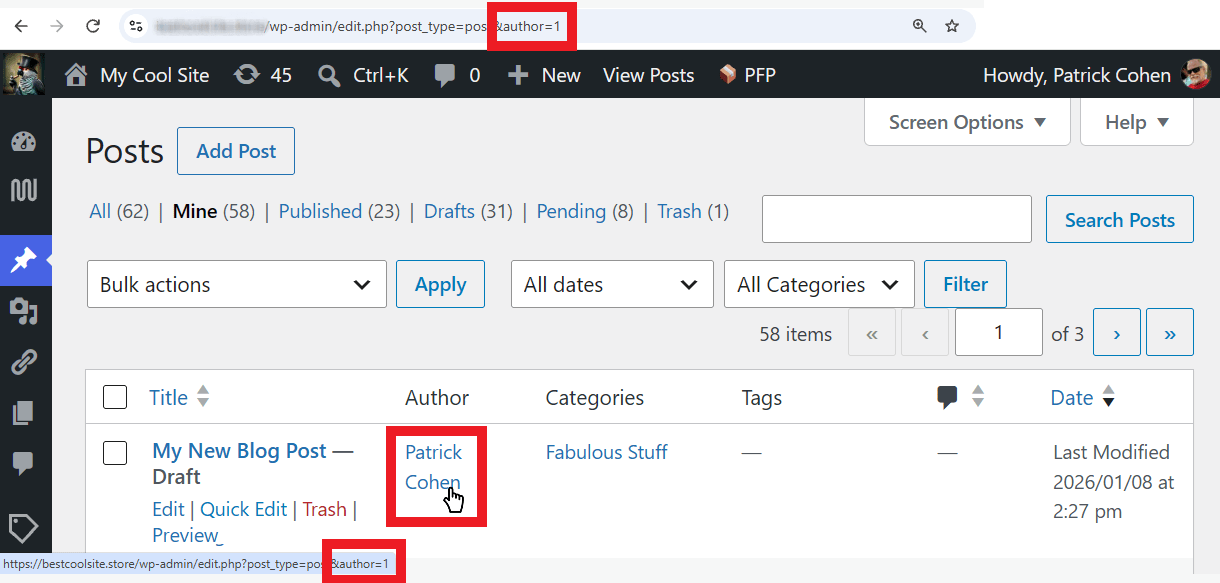The height and width of the screenshot is (583, 1220).
Task: Open Dashboard from the sidebar gauge icon
Action: [24, 142]
